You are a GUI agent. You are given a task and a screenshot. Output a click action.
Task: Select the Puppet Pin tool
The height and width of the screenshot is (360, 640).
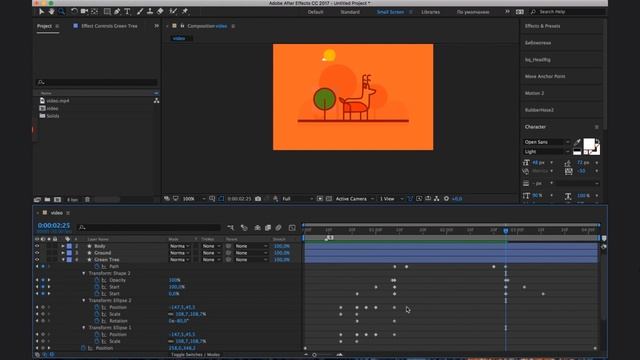coord(184,11)
